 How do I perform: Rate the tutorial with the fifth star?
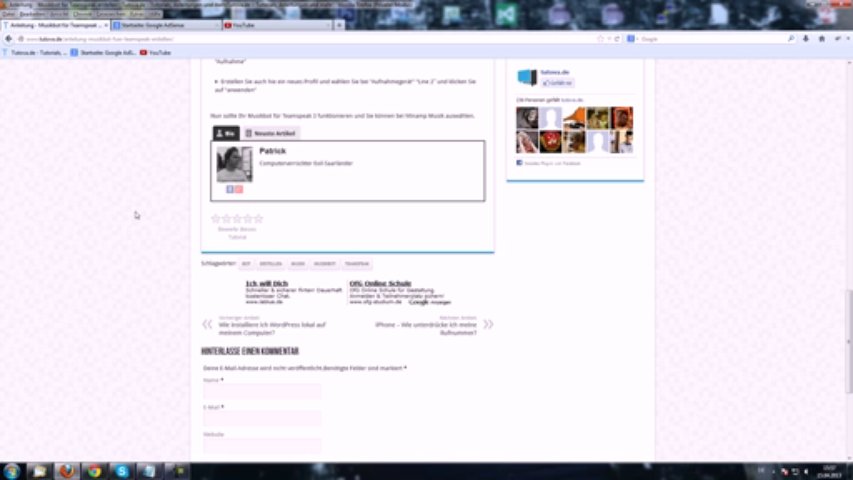[259, 218]
